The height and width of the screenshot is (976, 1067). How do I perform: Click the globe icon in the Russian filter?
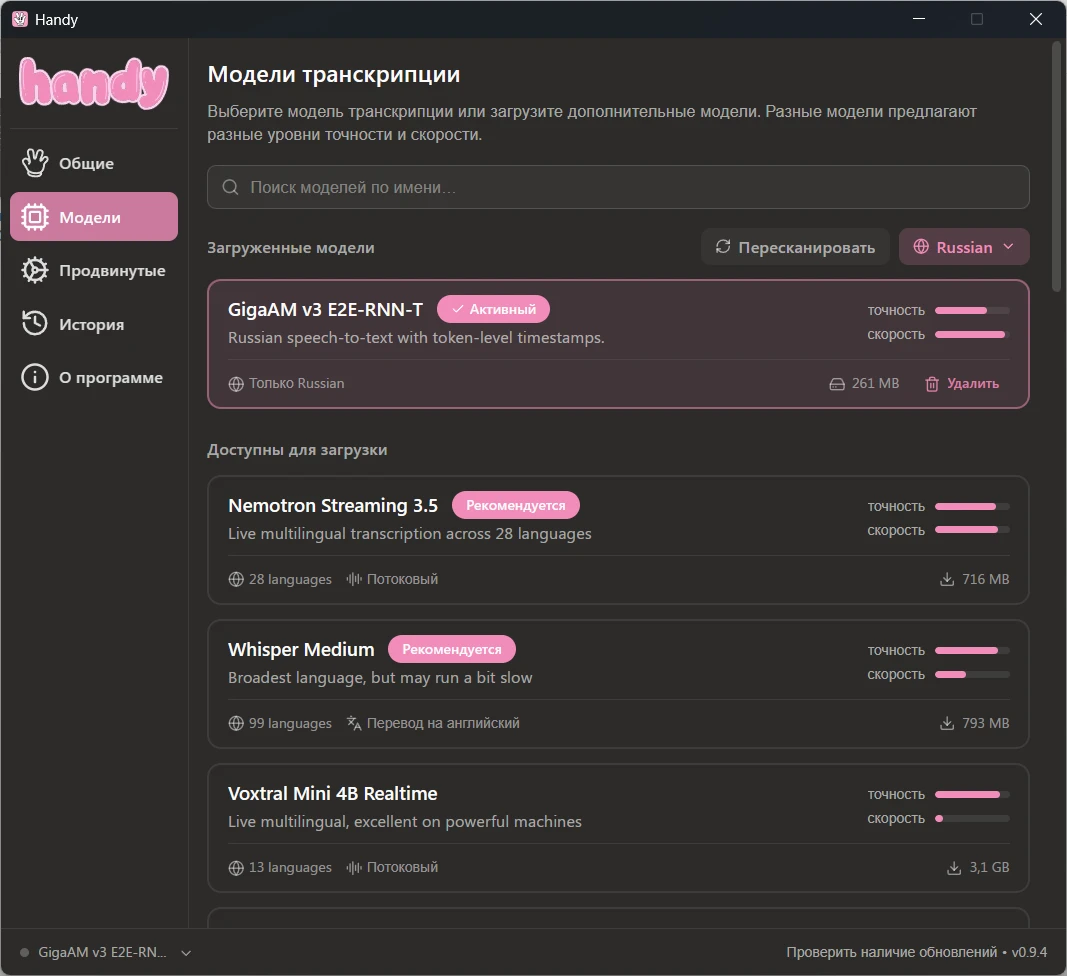921,246
